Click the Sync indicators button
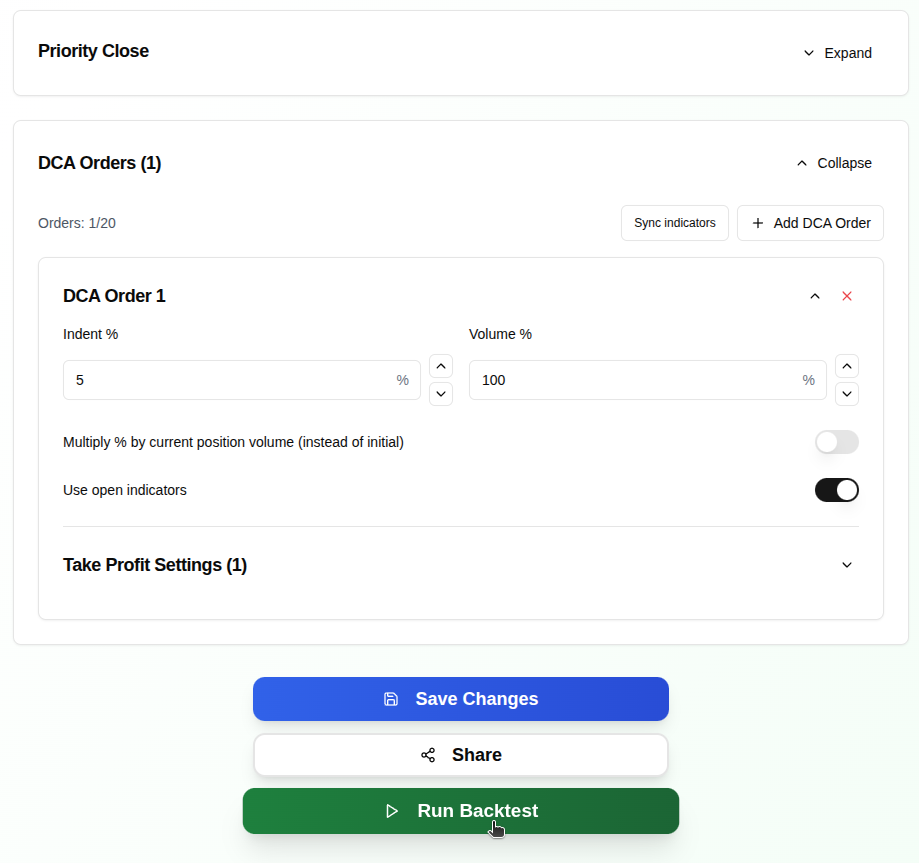The width and height of the screenshot is (919, 863). [674, 222]
